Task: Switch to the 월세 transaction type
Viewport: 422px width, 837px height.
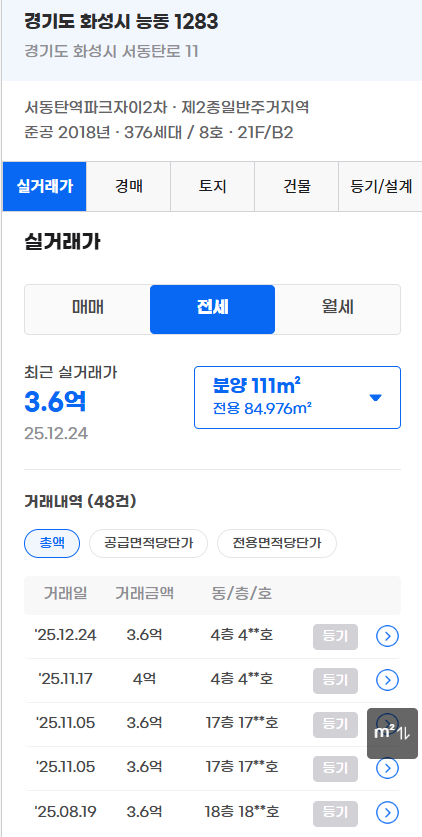Action: [x=338, y=309]
